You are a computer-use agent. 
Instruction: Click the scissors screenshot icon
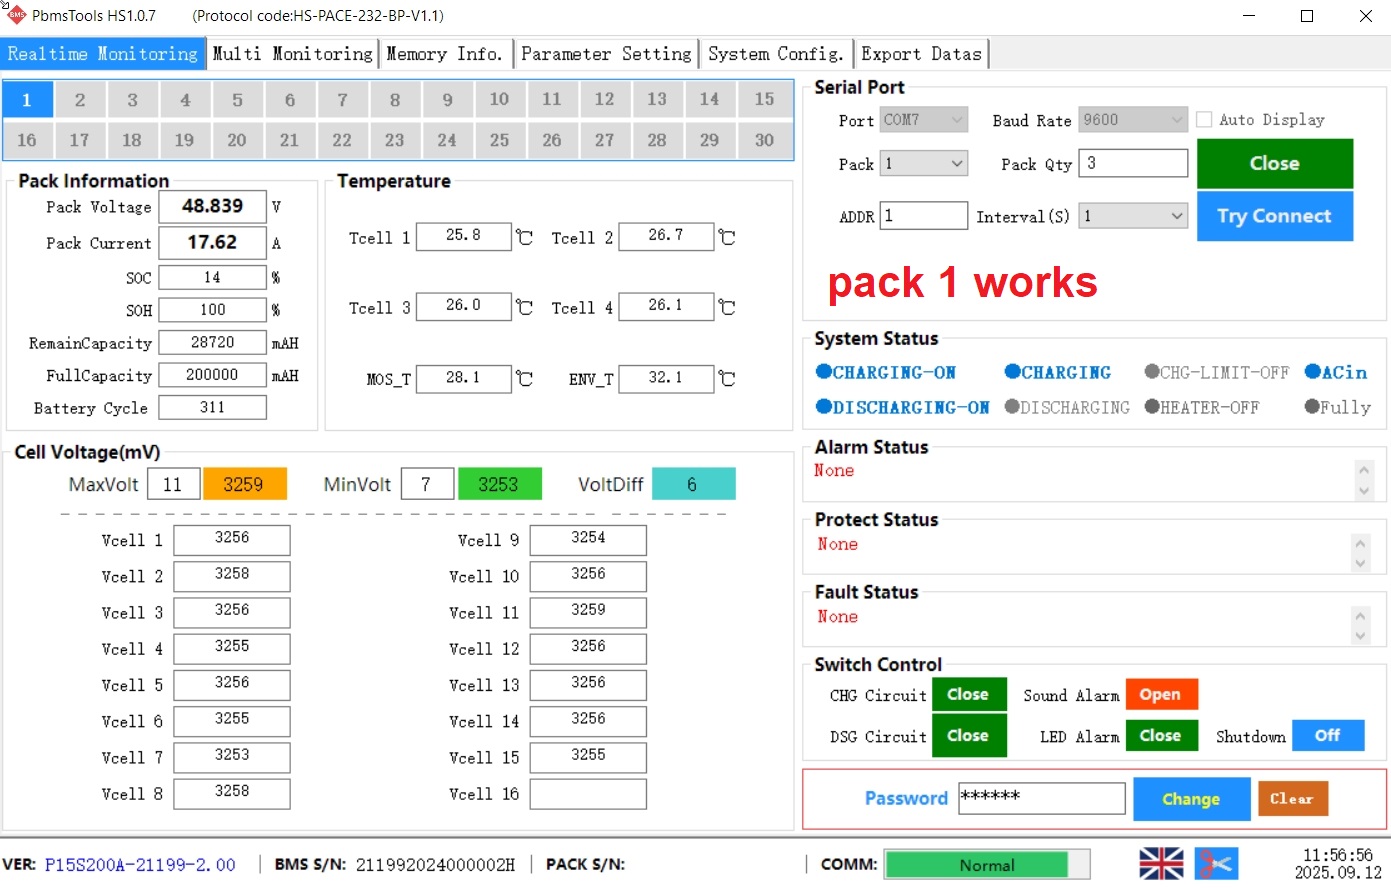1216,863
